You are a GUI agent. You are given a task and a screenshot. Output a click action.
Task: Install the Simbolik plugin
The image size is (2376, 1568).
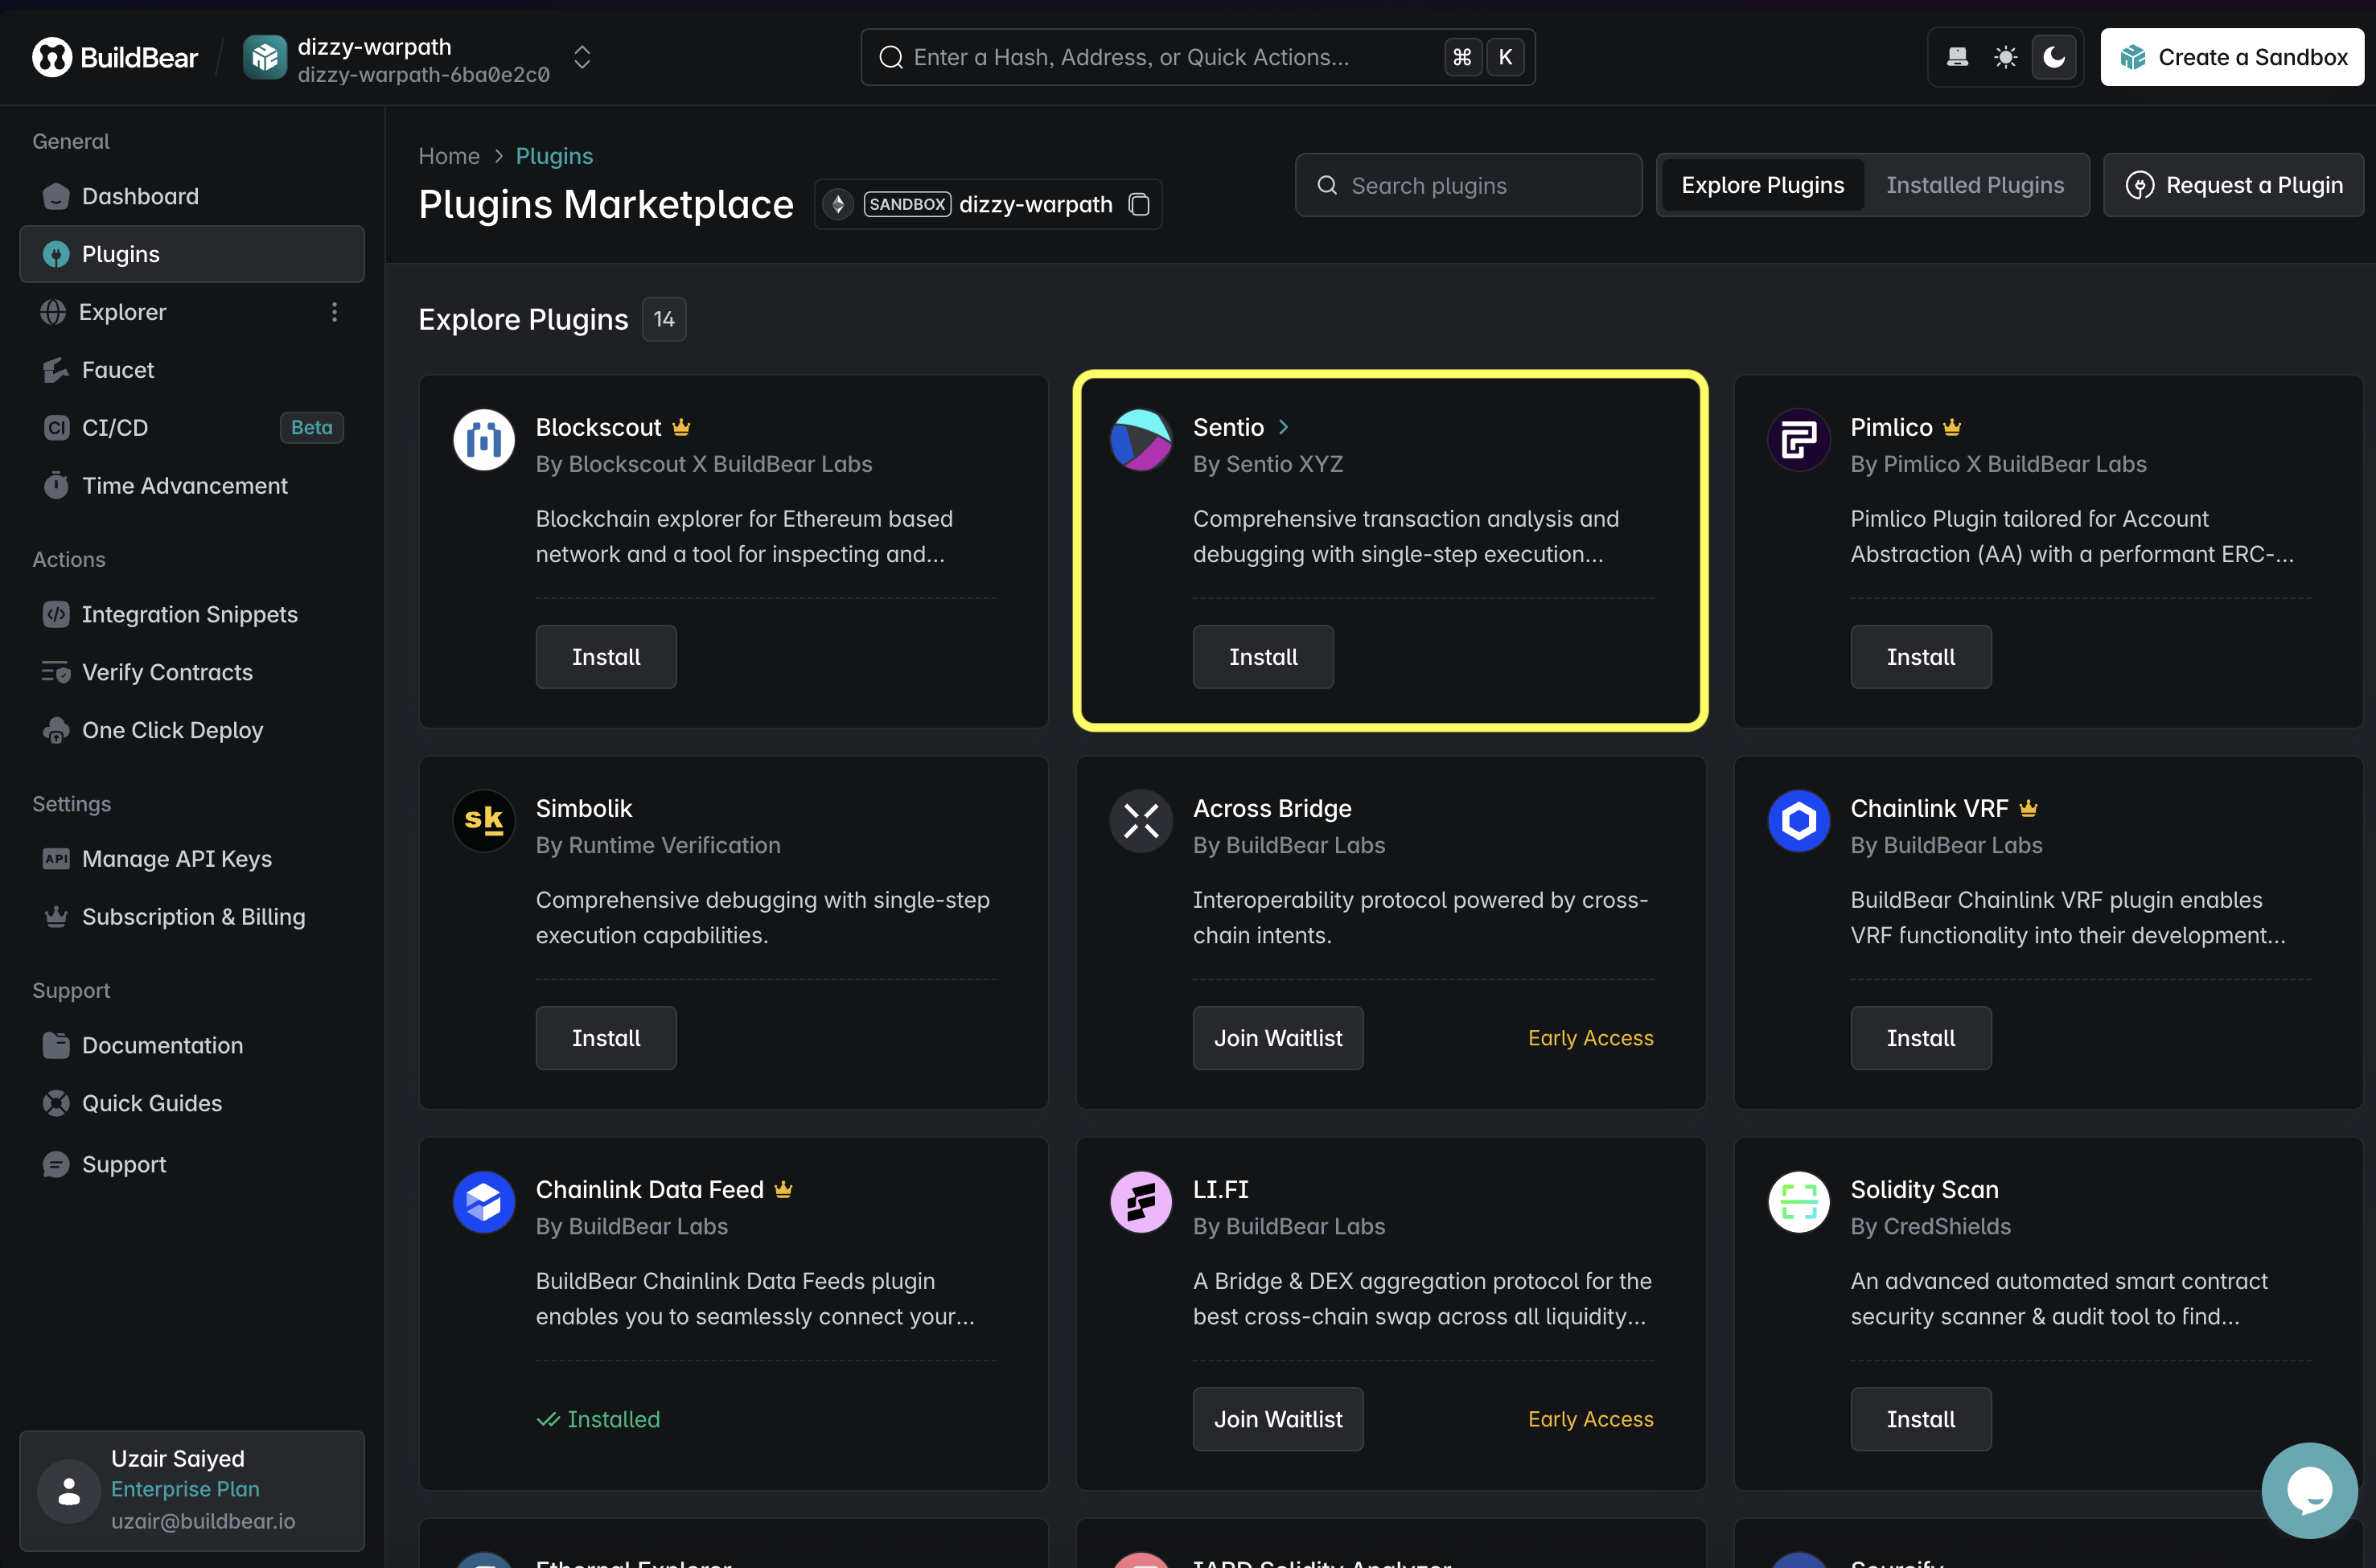606,1038
